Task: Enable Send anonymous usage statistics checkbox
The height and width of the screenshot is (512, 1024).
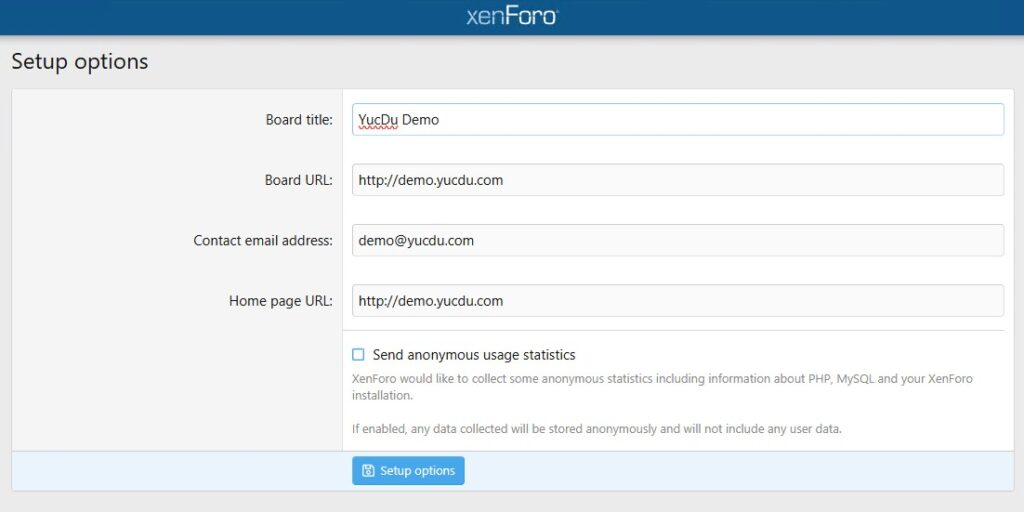Action: coord(358,355)
